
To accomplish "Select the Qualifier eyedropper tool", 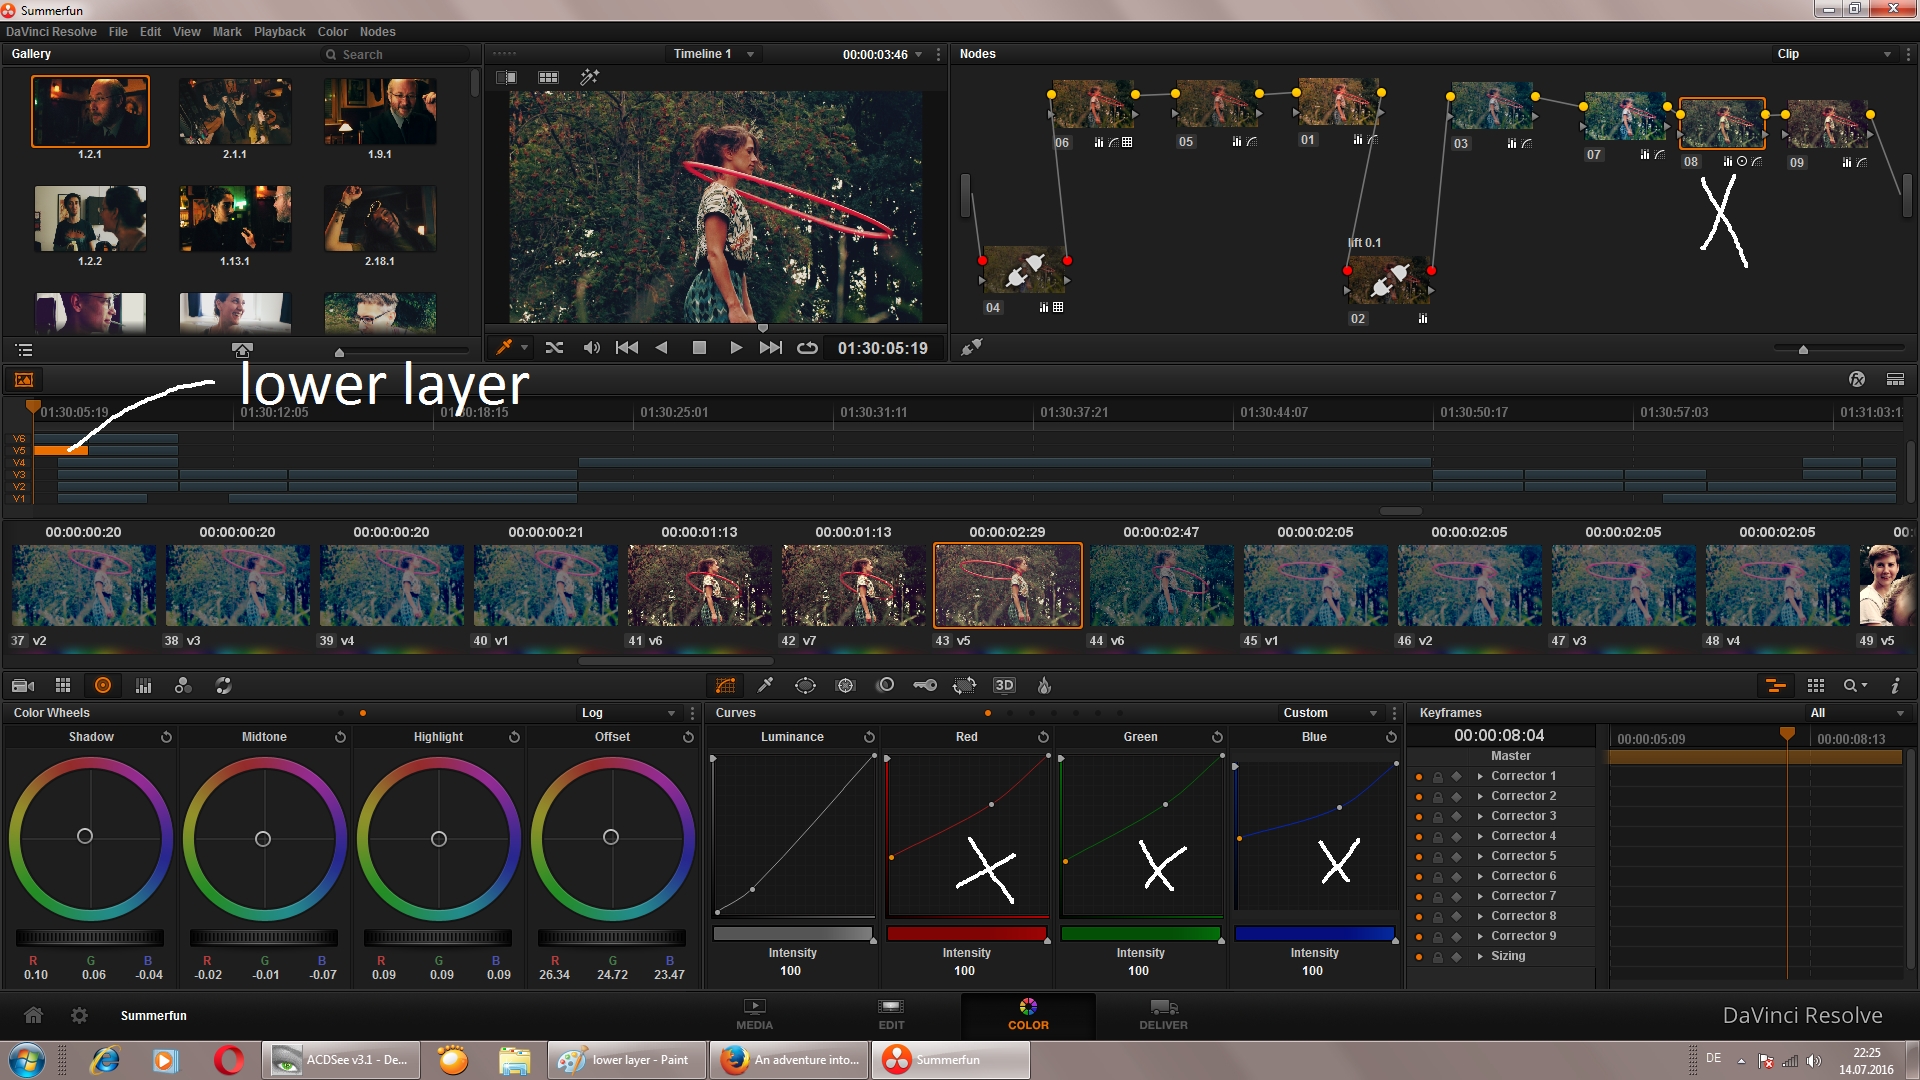I will point(765,686).
